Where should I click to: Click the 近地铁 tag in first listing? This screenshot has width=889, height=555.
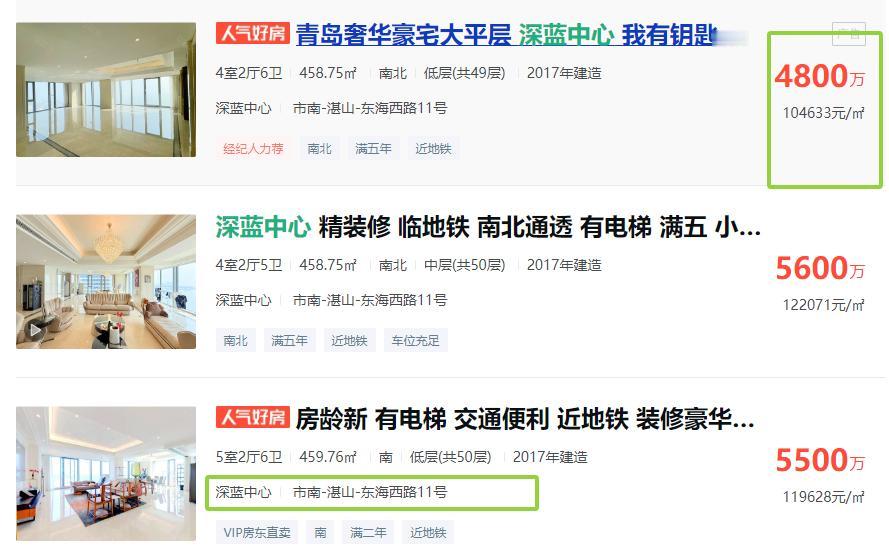(433, 149)
